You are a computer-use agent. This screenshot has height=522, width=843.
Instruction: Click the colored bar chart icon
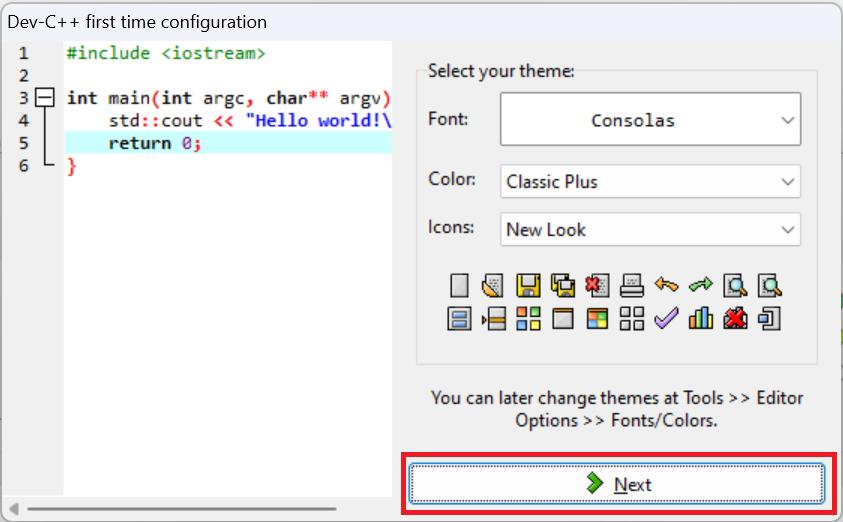point(701,319)
